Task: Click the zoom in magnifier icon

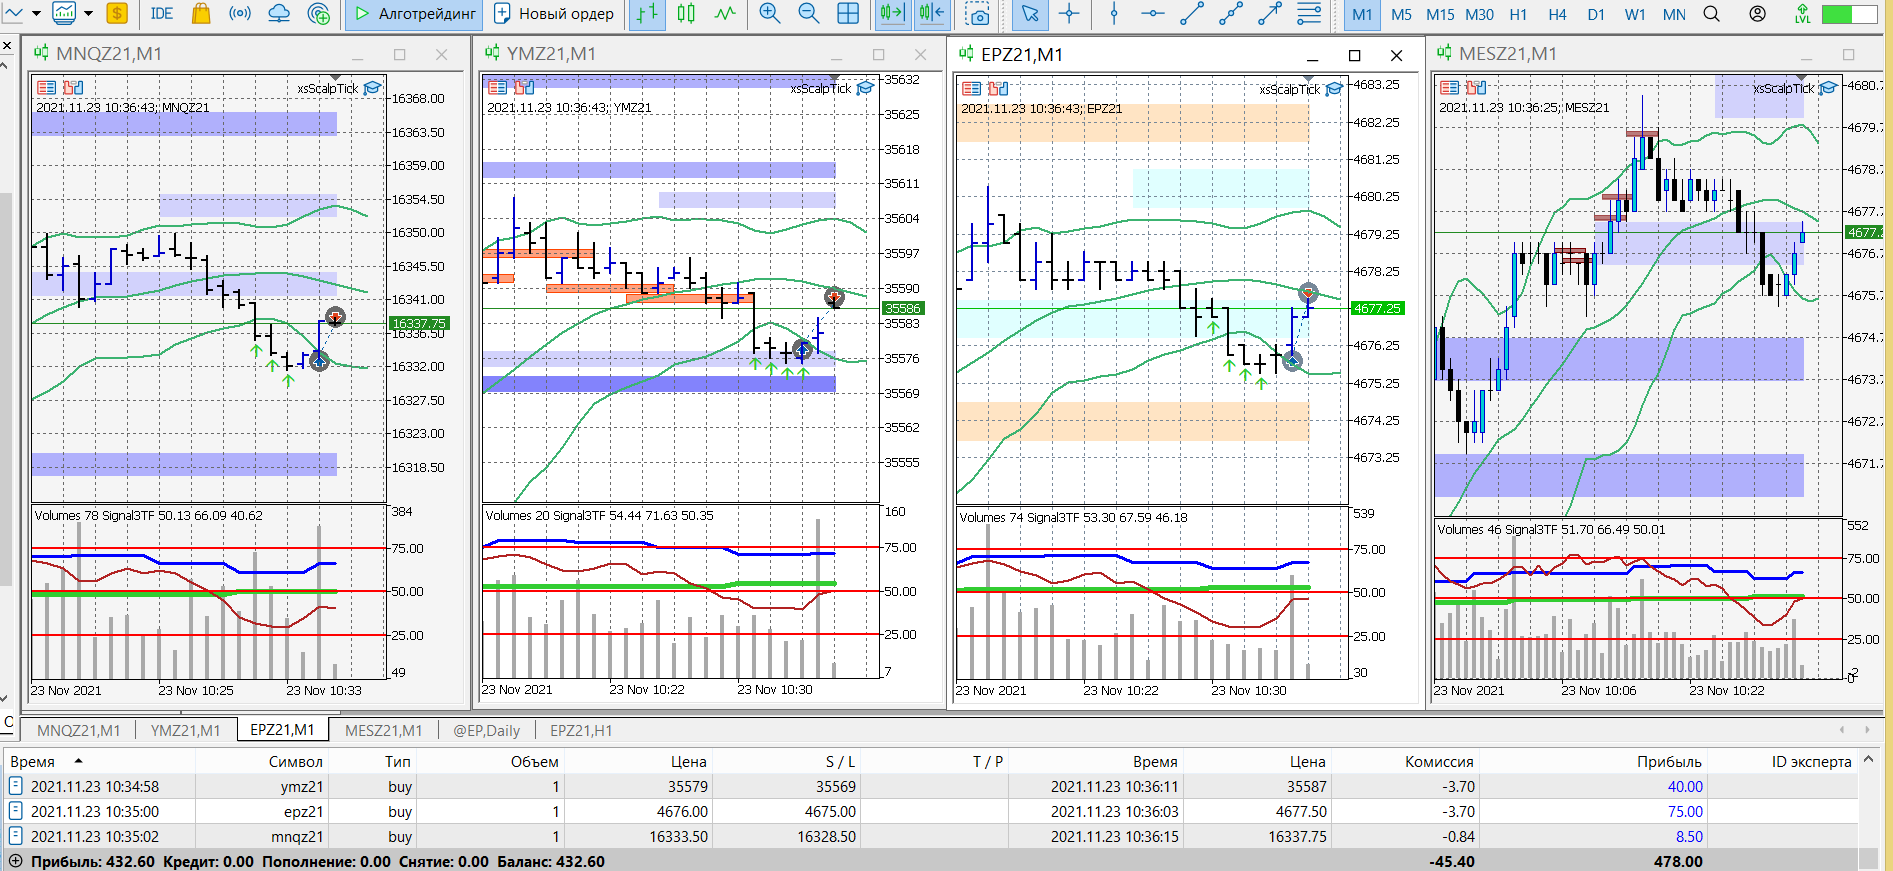Action: pos(769,14)
